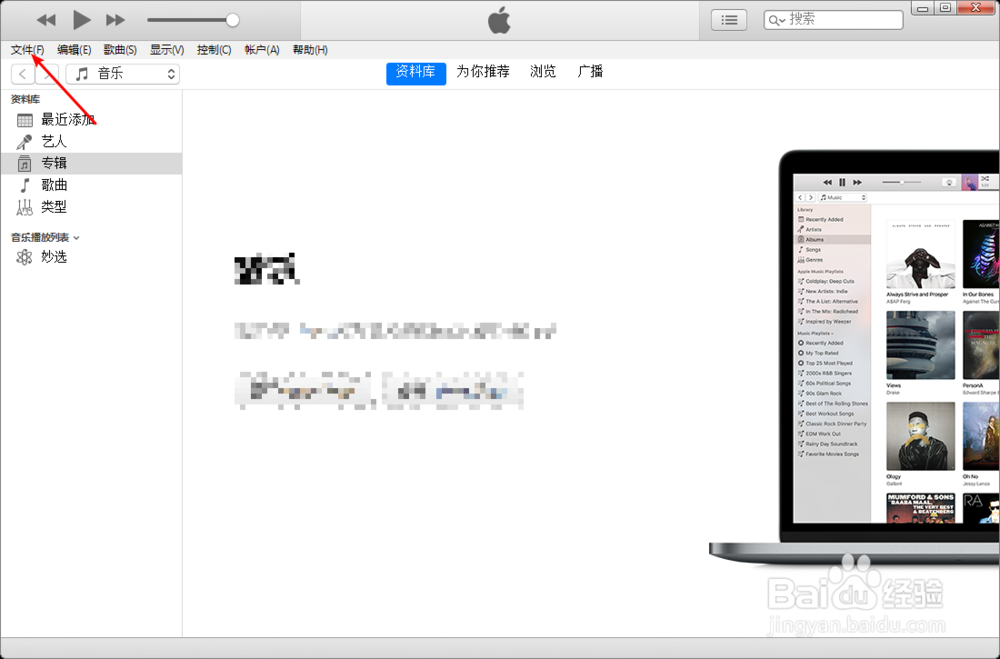Switch to the 浏览 tab
Screen dimensions: 1000x659
tap(543, 72)
